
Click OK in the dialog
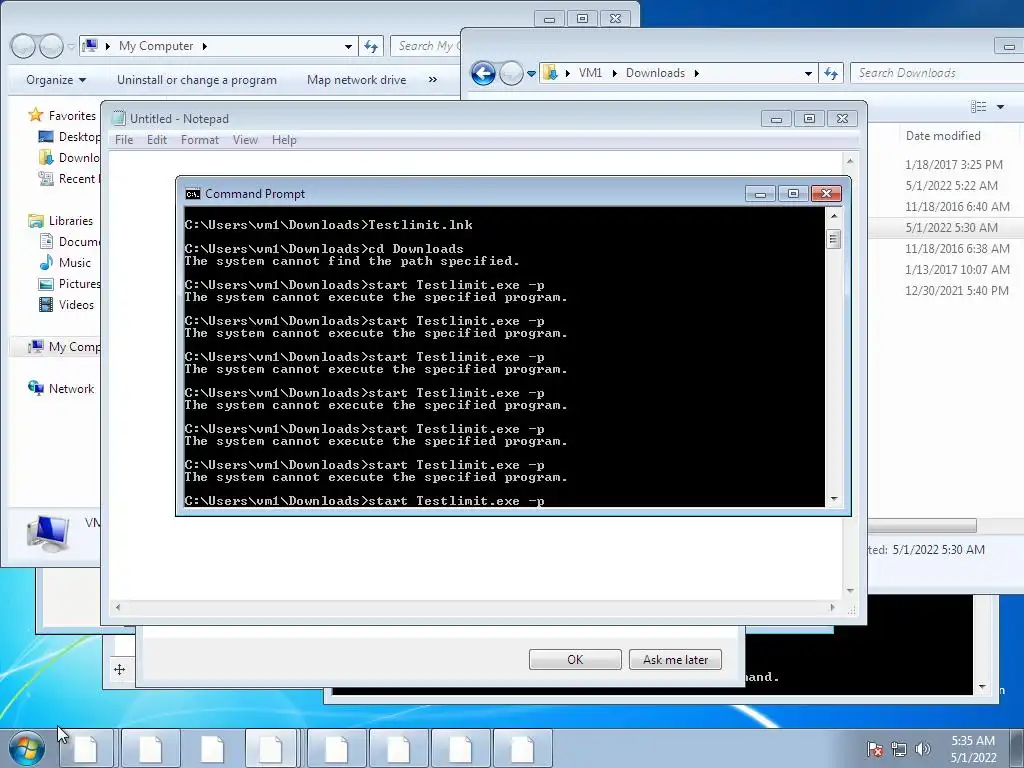click(x=575, y=660)
